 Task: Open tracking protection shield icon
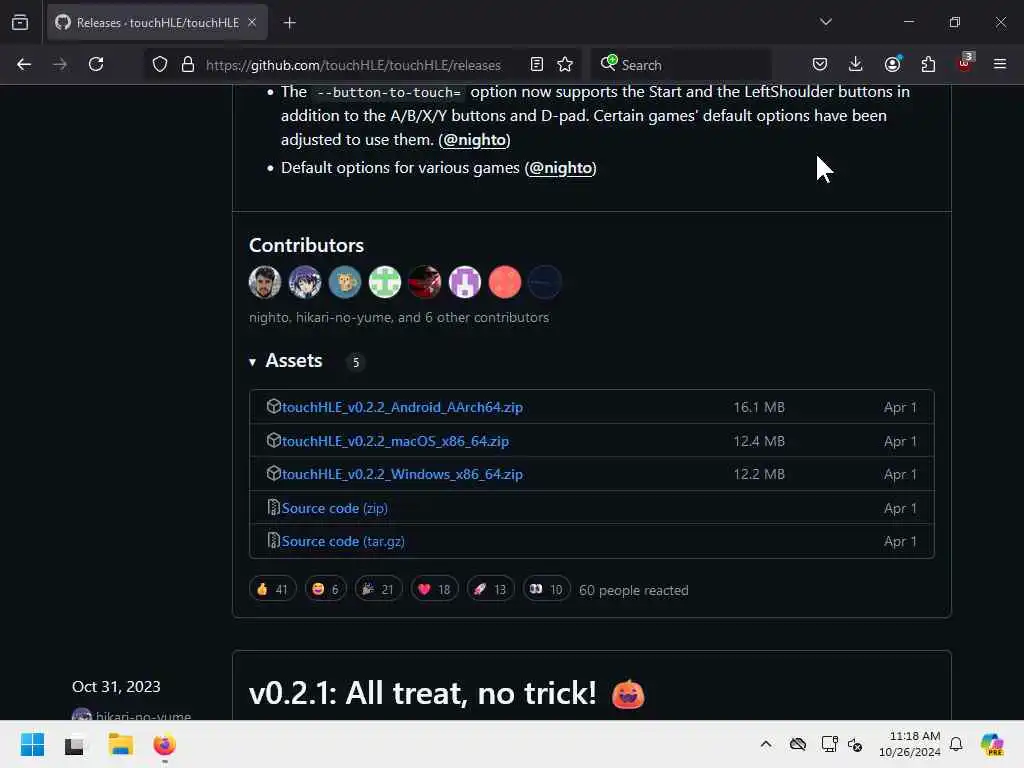pos(160,64)
